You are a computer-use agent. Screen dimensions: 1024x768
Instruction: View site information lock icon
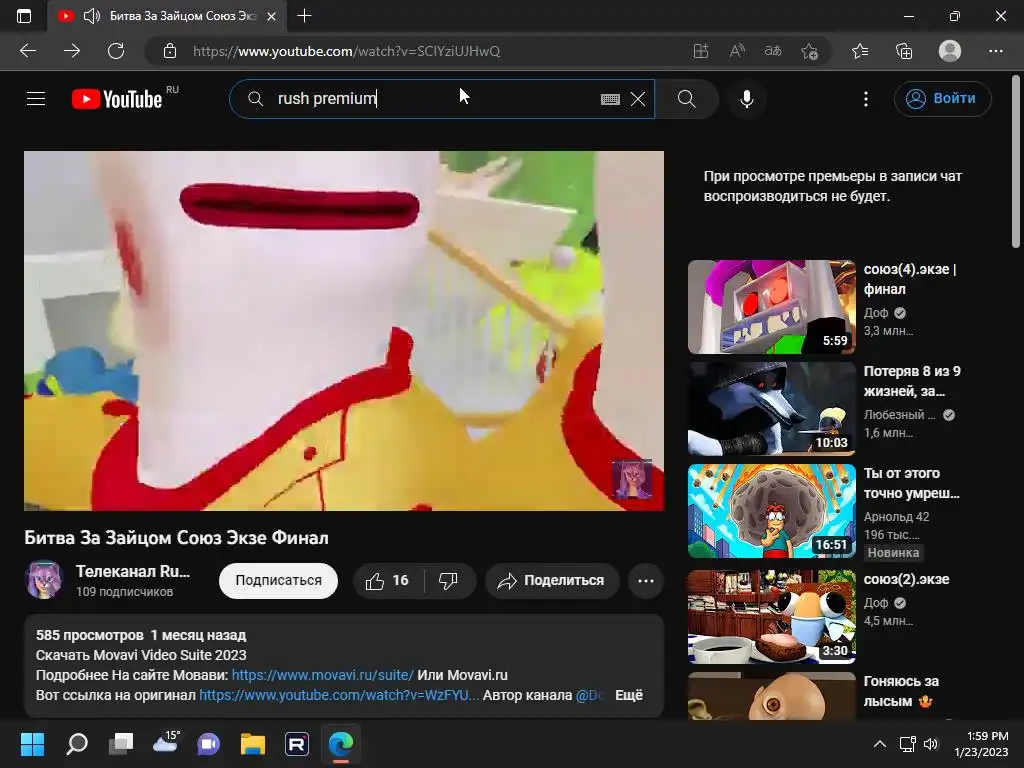pyautogui.click(x=170, y=51)
